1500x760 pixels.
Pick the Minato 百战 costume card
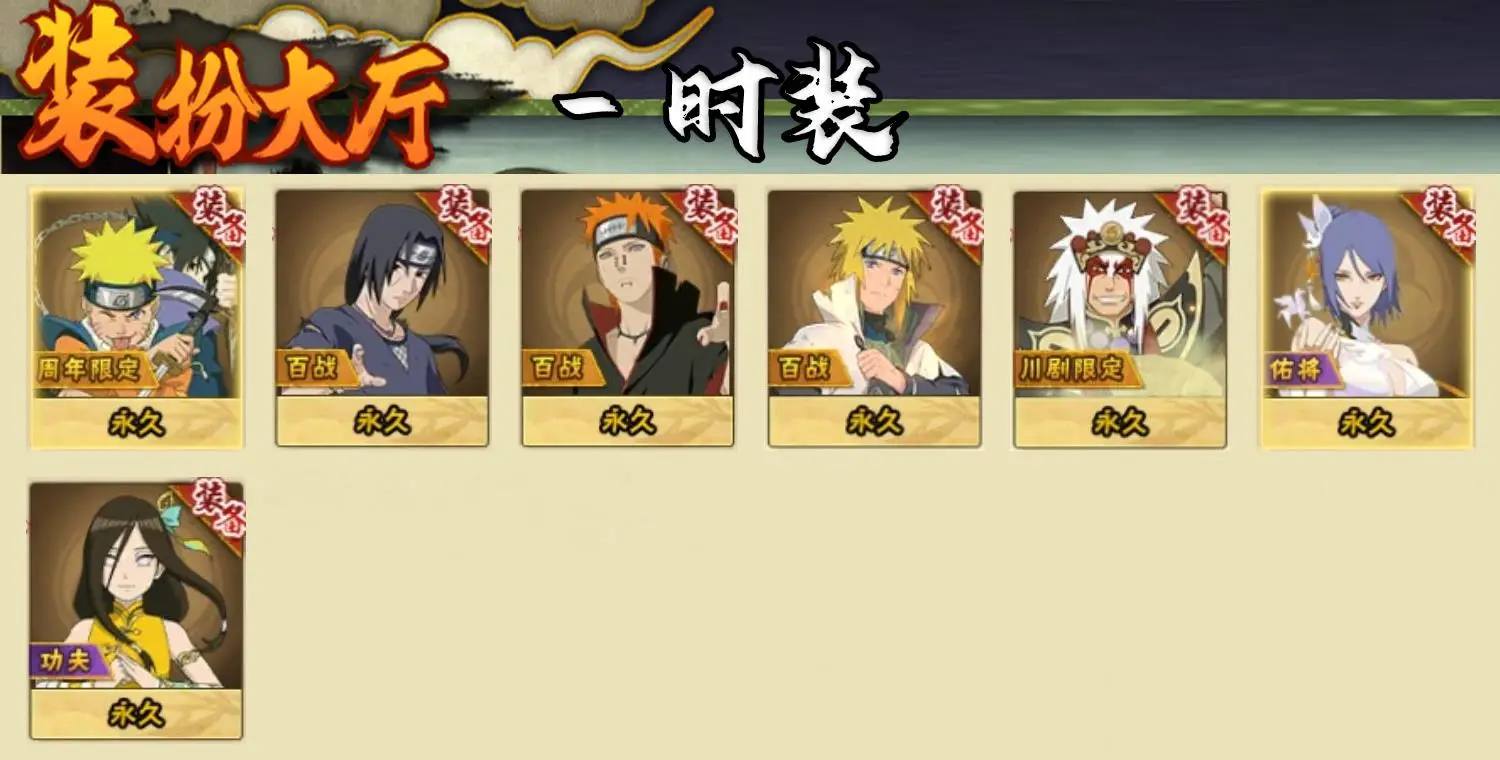874,318
